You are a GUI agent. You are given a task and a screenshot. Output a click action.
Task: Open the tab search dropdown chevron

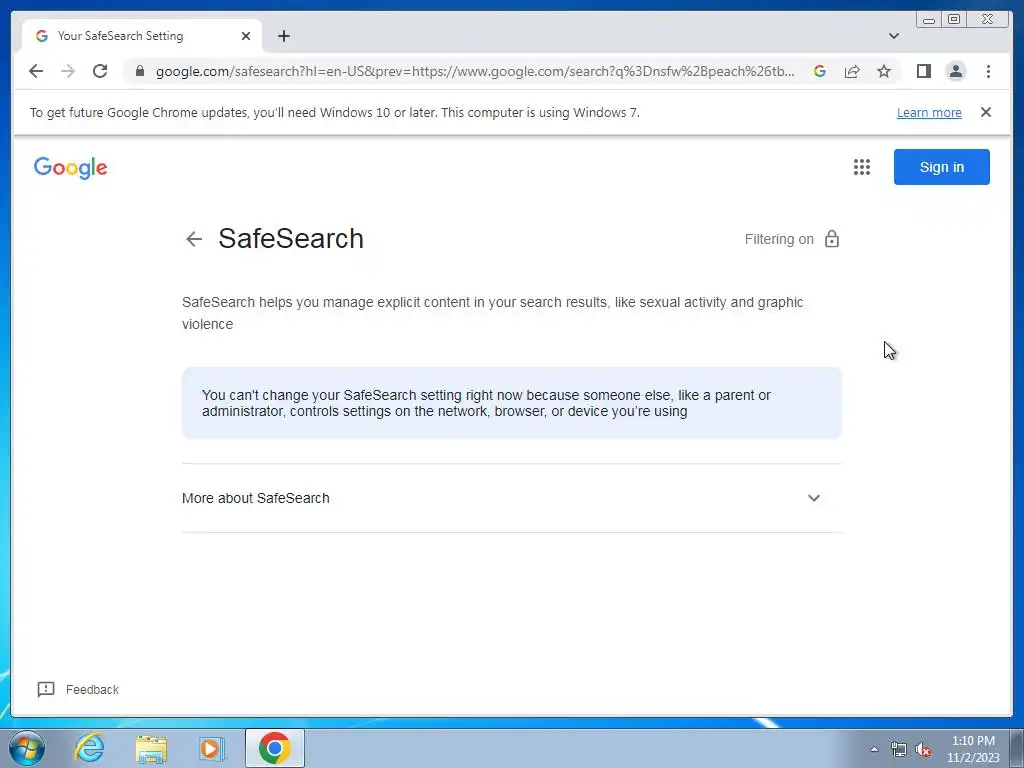(x=893, y=36)
